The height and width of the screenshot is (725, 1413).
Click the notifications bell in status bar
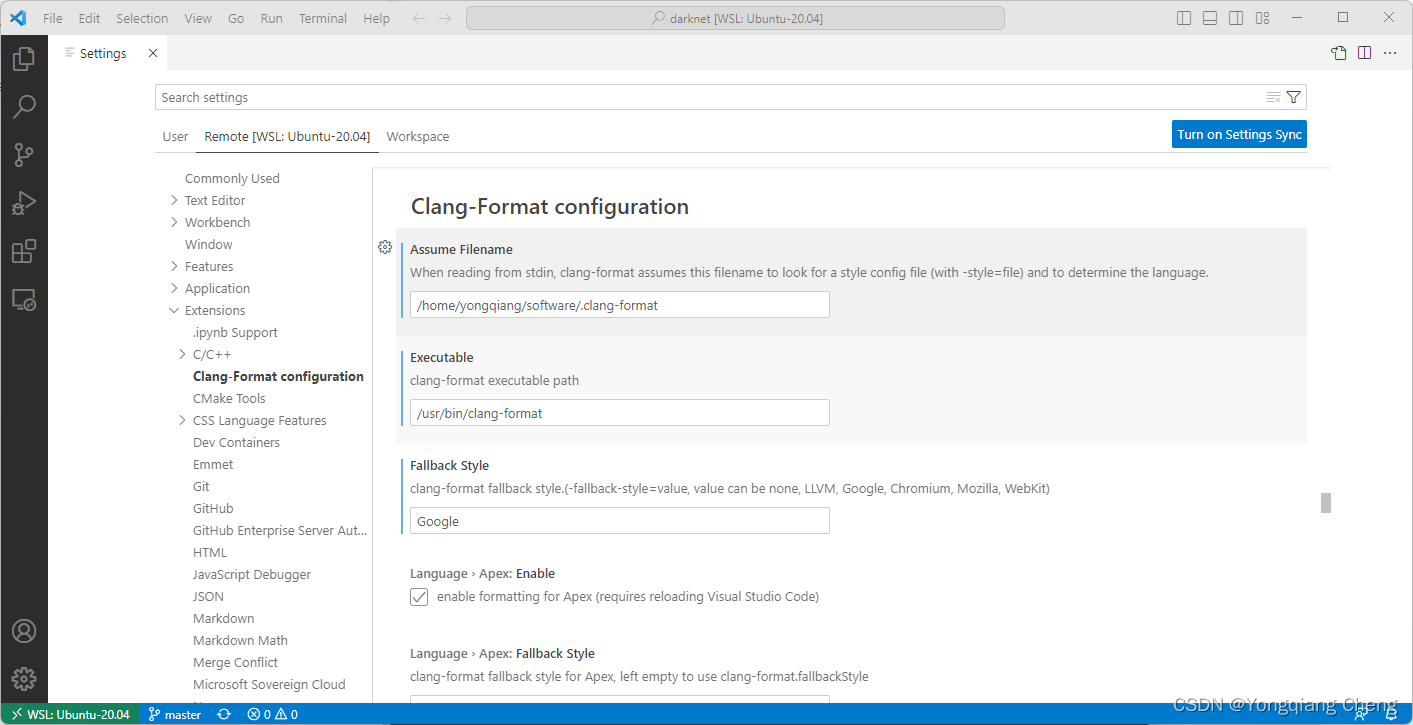click(x=1389, y=713)
